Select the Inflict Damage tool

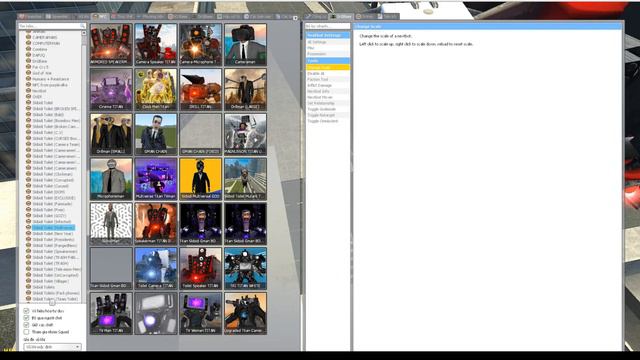[x=328, y=85]
